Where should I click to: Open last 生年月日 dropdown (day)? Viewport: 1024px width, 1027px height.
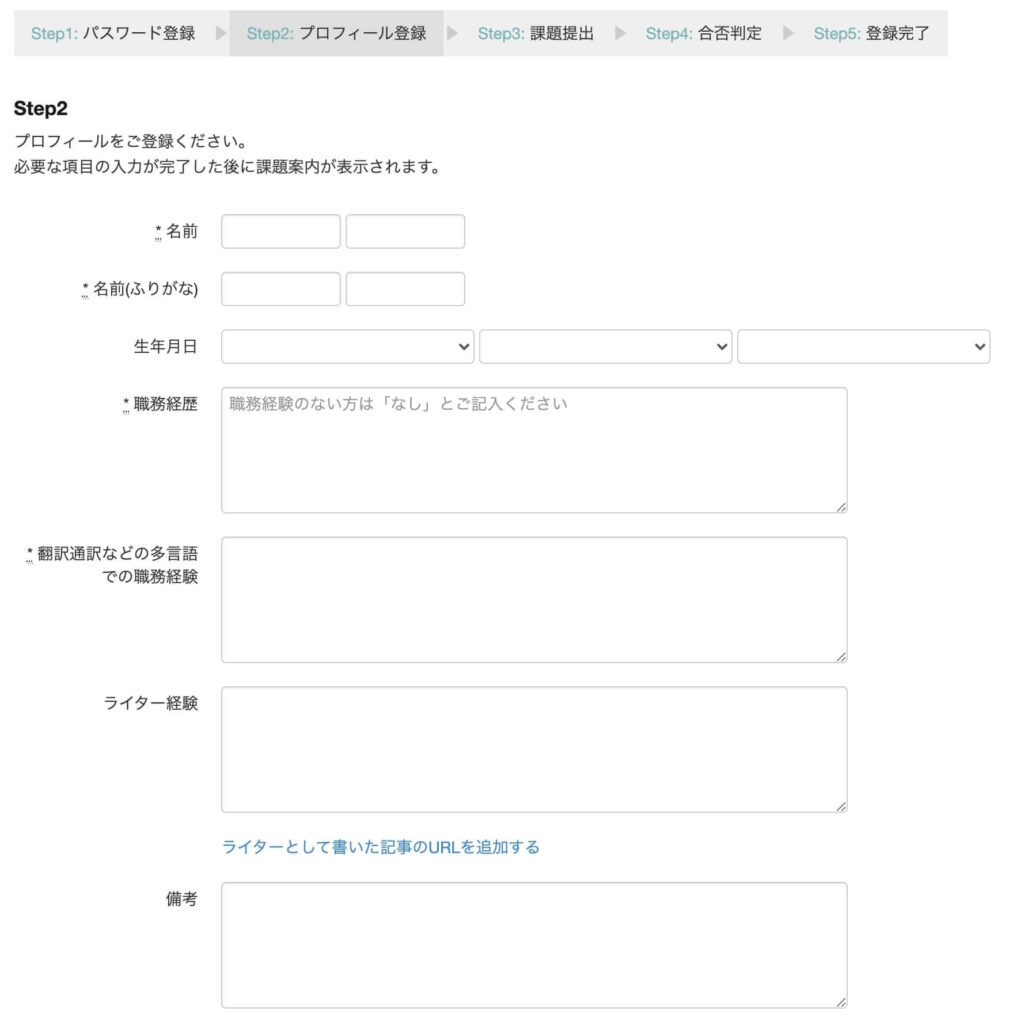coord(863,346)
